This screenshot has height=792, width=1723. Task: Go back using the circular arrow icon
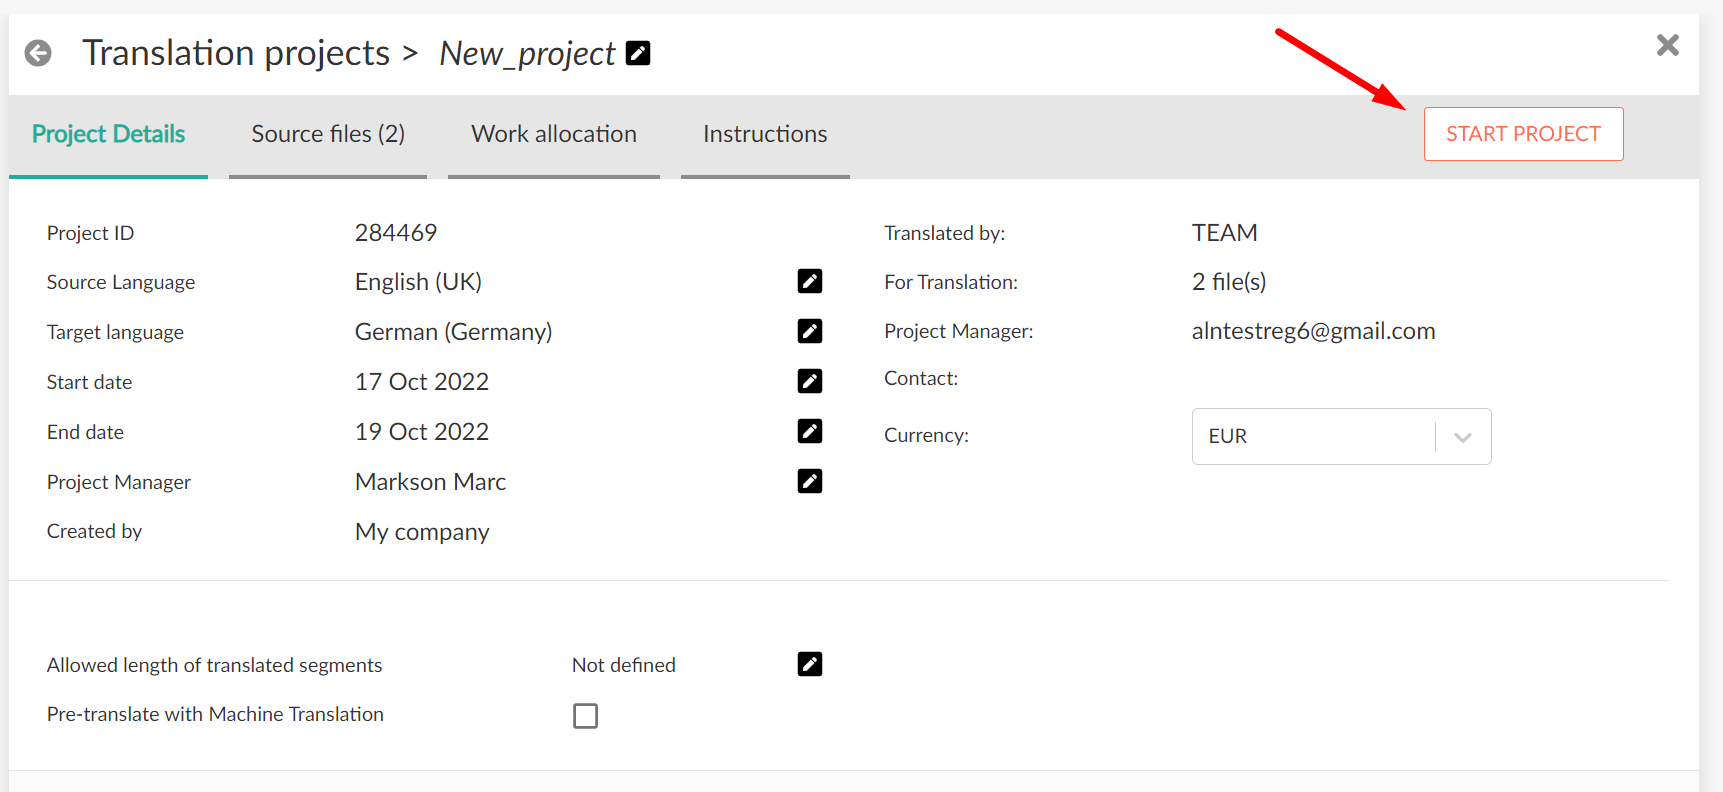click(38, 53)
